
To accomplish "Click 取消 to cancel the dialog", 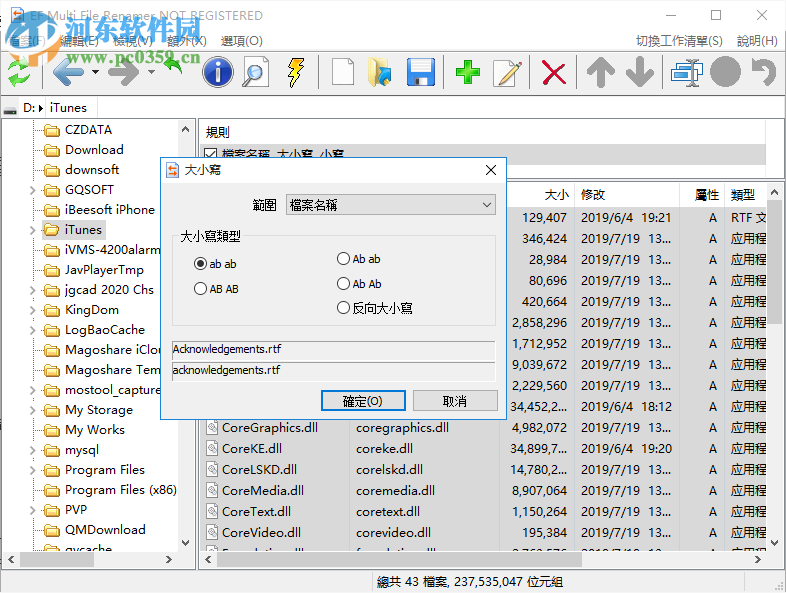I will (x=455, y=401).
